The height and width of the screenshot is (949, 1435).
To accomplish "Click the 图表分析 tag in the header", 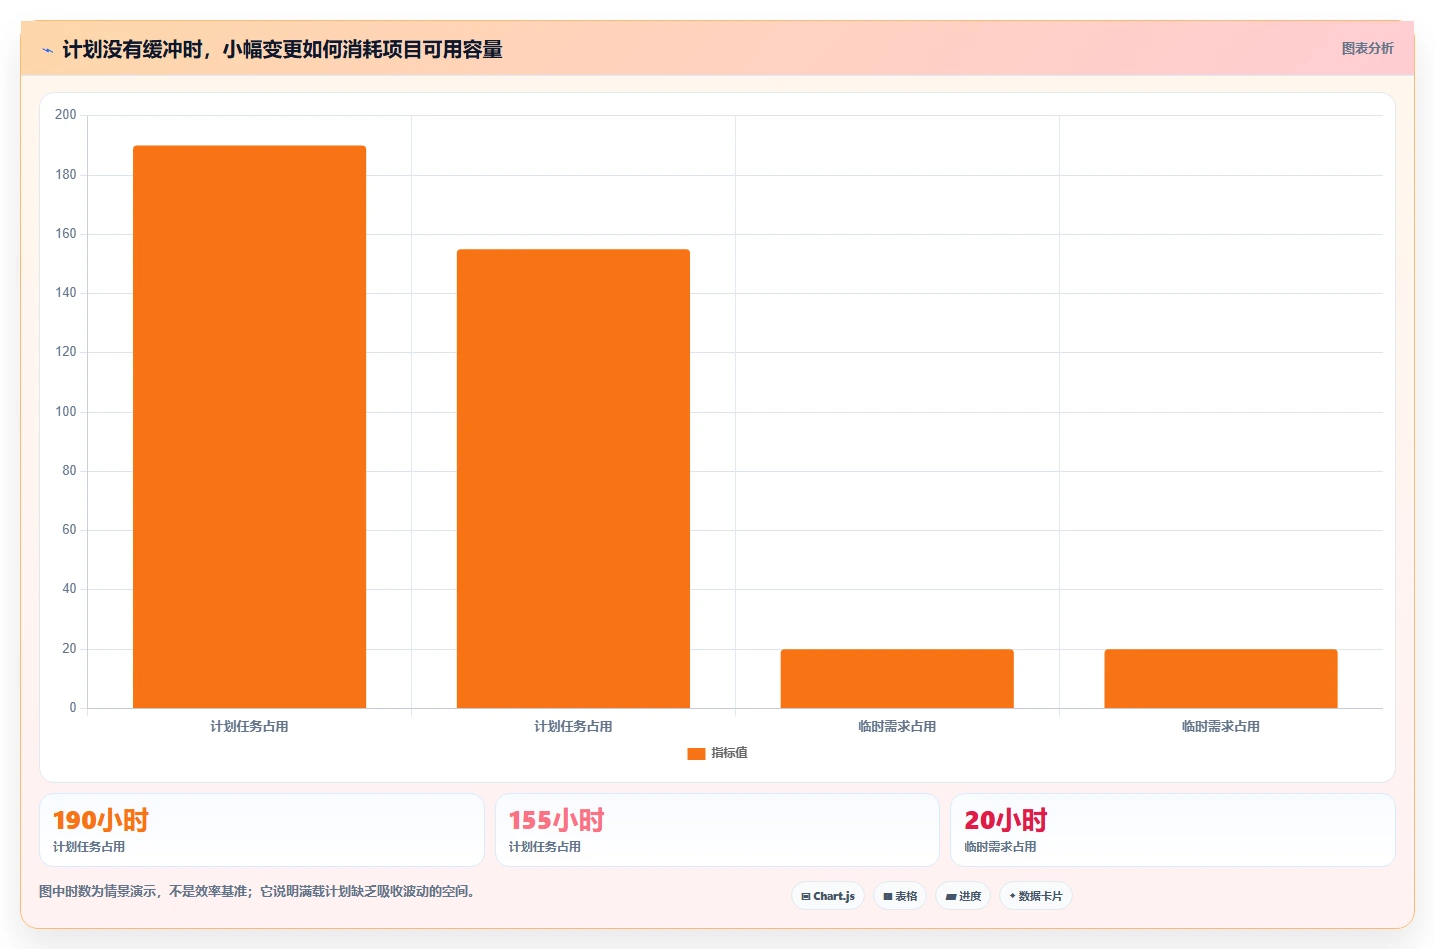I will click(1367, 48).
